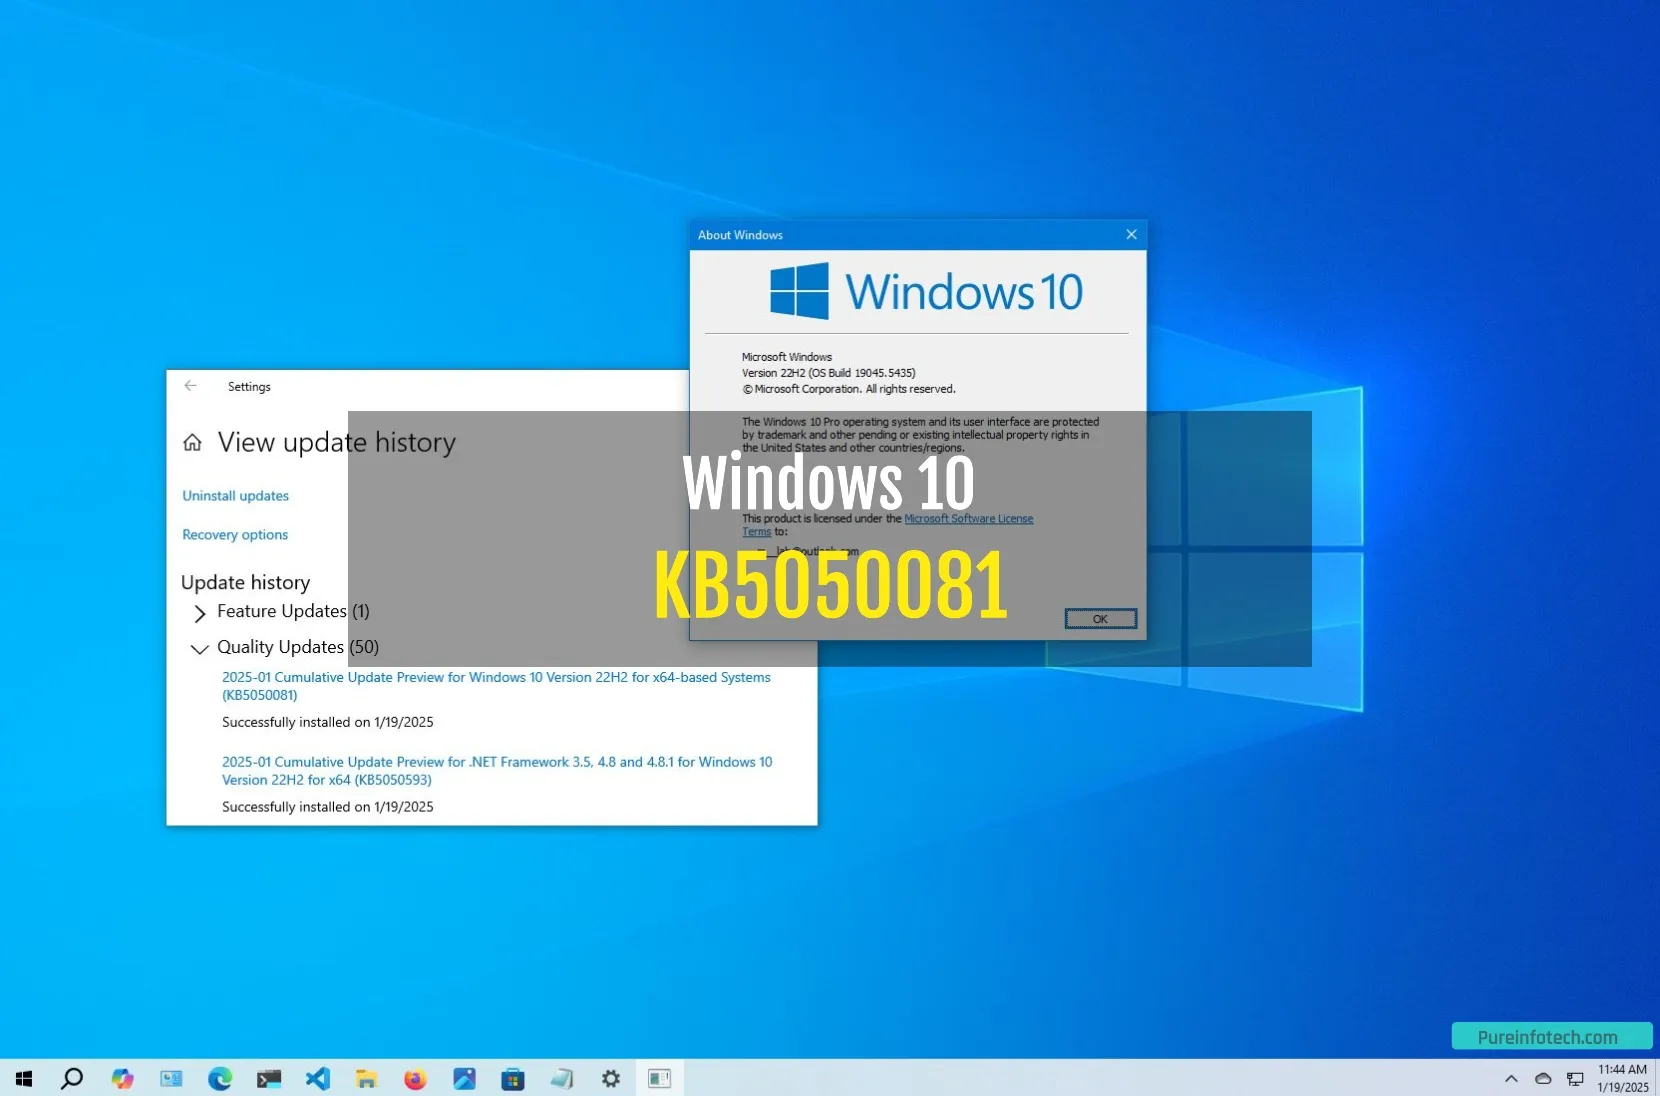Open Microsoft Store from taskbar
This screenshot has height=1096, width=1660.
(x=513, y=1078)
